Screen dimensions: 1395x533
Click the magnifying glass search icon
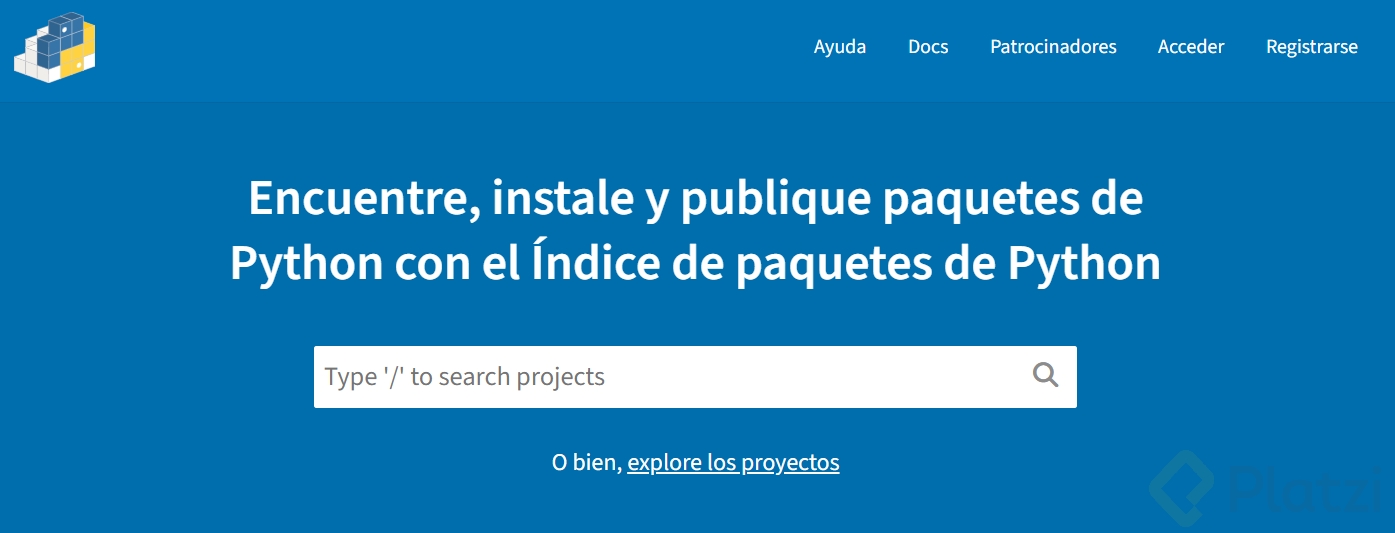click(1045, 376)
